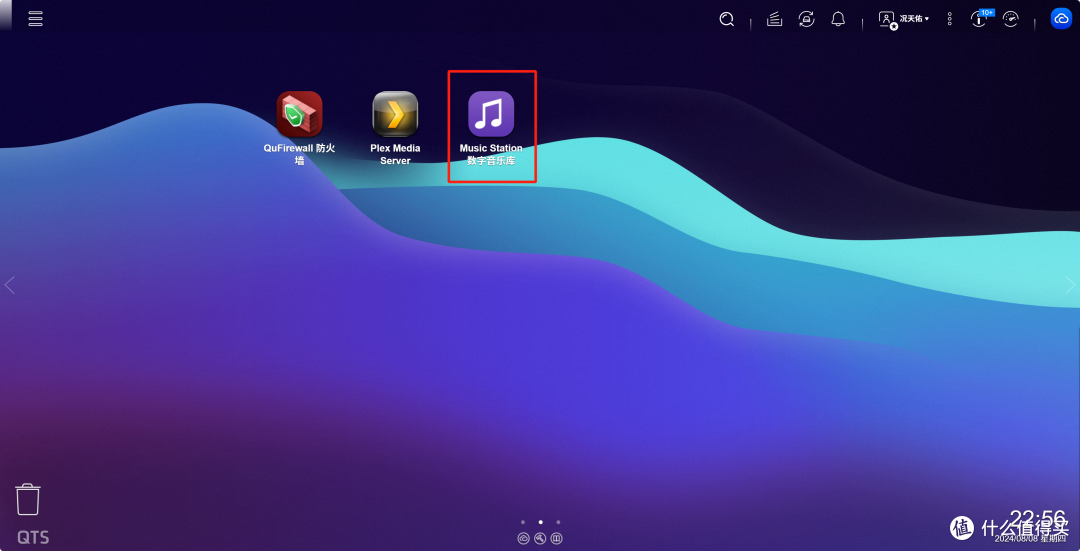The image size is (1080, 551).
Task: Select the second desktop page dot
Action: click(x=540, y=522)
